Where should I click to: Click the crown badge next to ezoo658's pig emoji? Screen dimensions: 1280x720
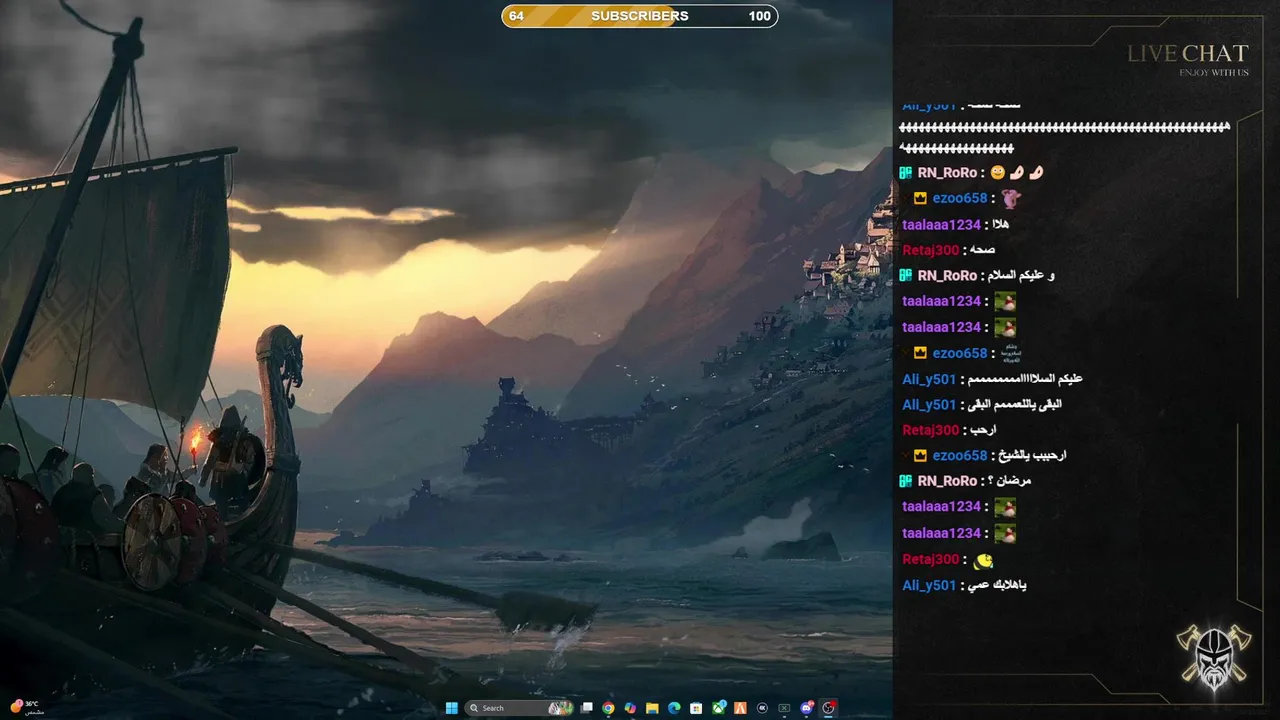(x=920, y=199)
